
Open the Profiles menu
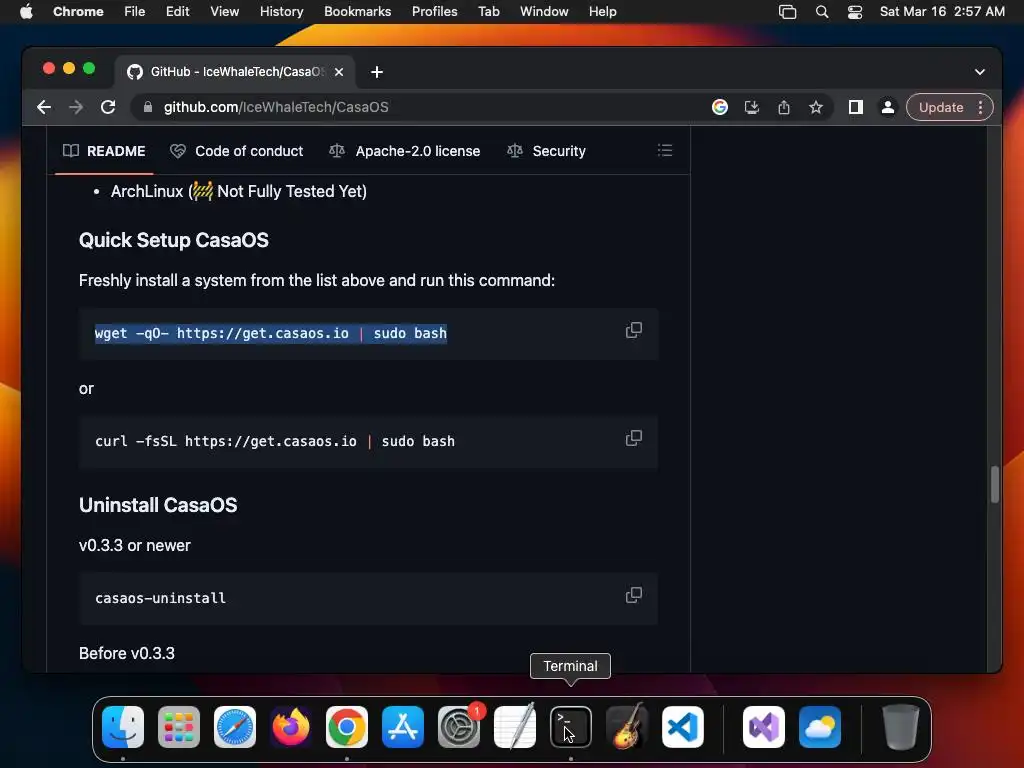434,12
